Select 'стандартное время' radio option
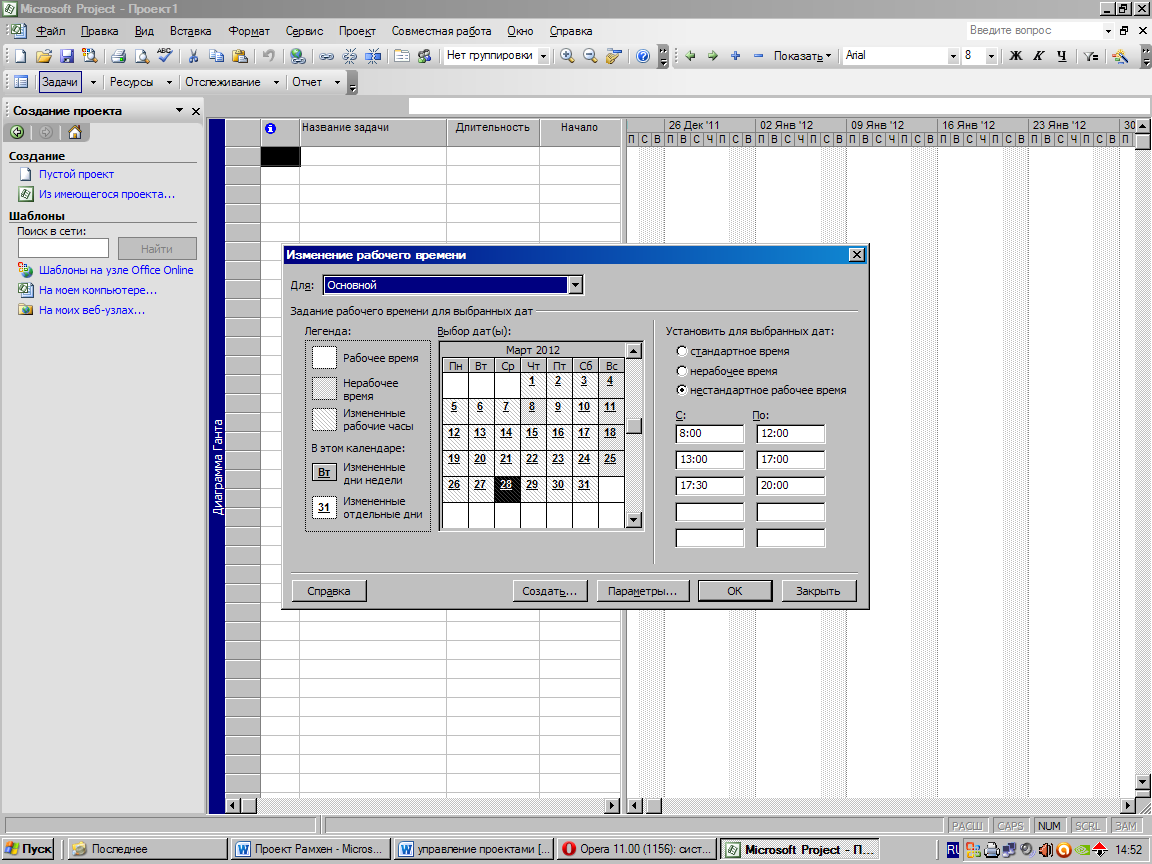The image size is (1152, 864). (681, 351)
